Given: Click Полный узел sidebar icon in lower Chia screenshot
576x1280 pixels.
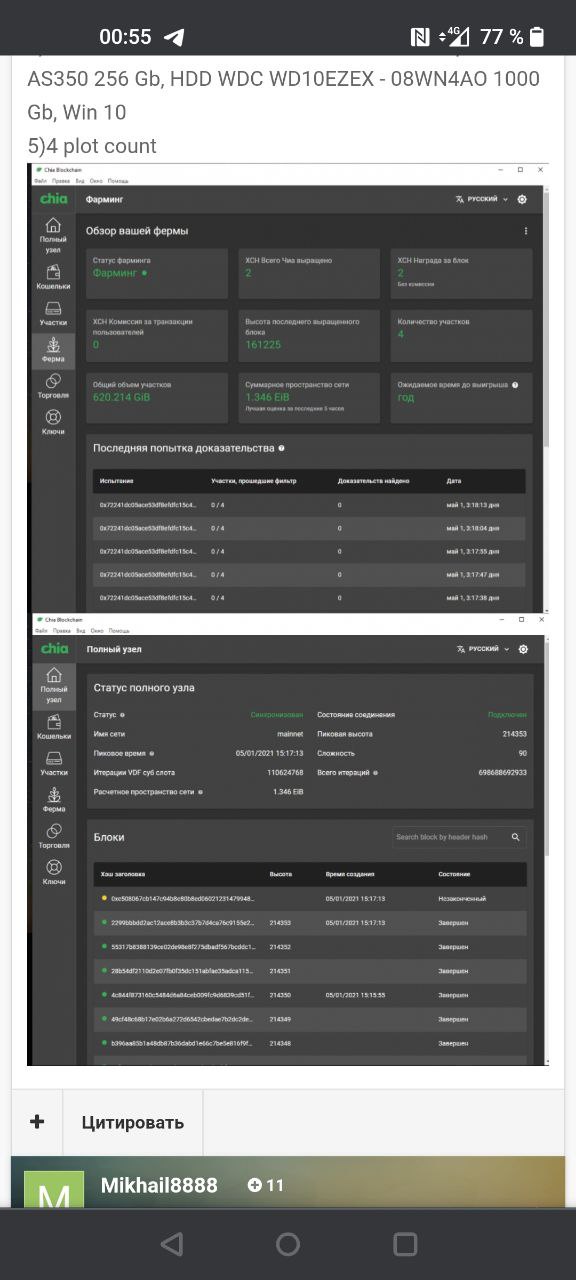Looking at the screenshot, I should (54, 685).
